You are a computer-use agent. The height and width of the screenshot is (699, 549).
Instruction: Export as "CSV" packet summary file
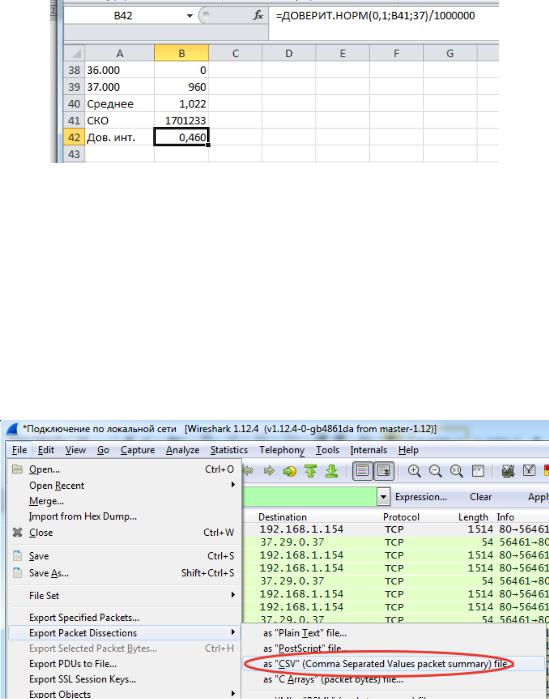385,664
